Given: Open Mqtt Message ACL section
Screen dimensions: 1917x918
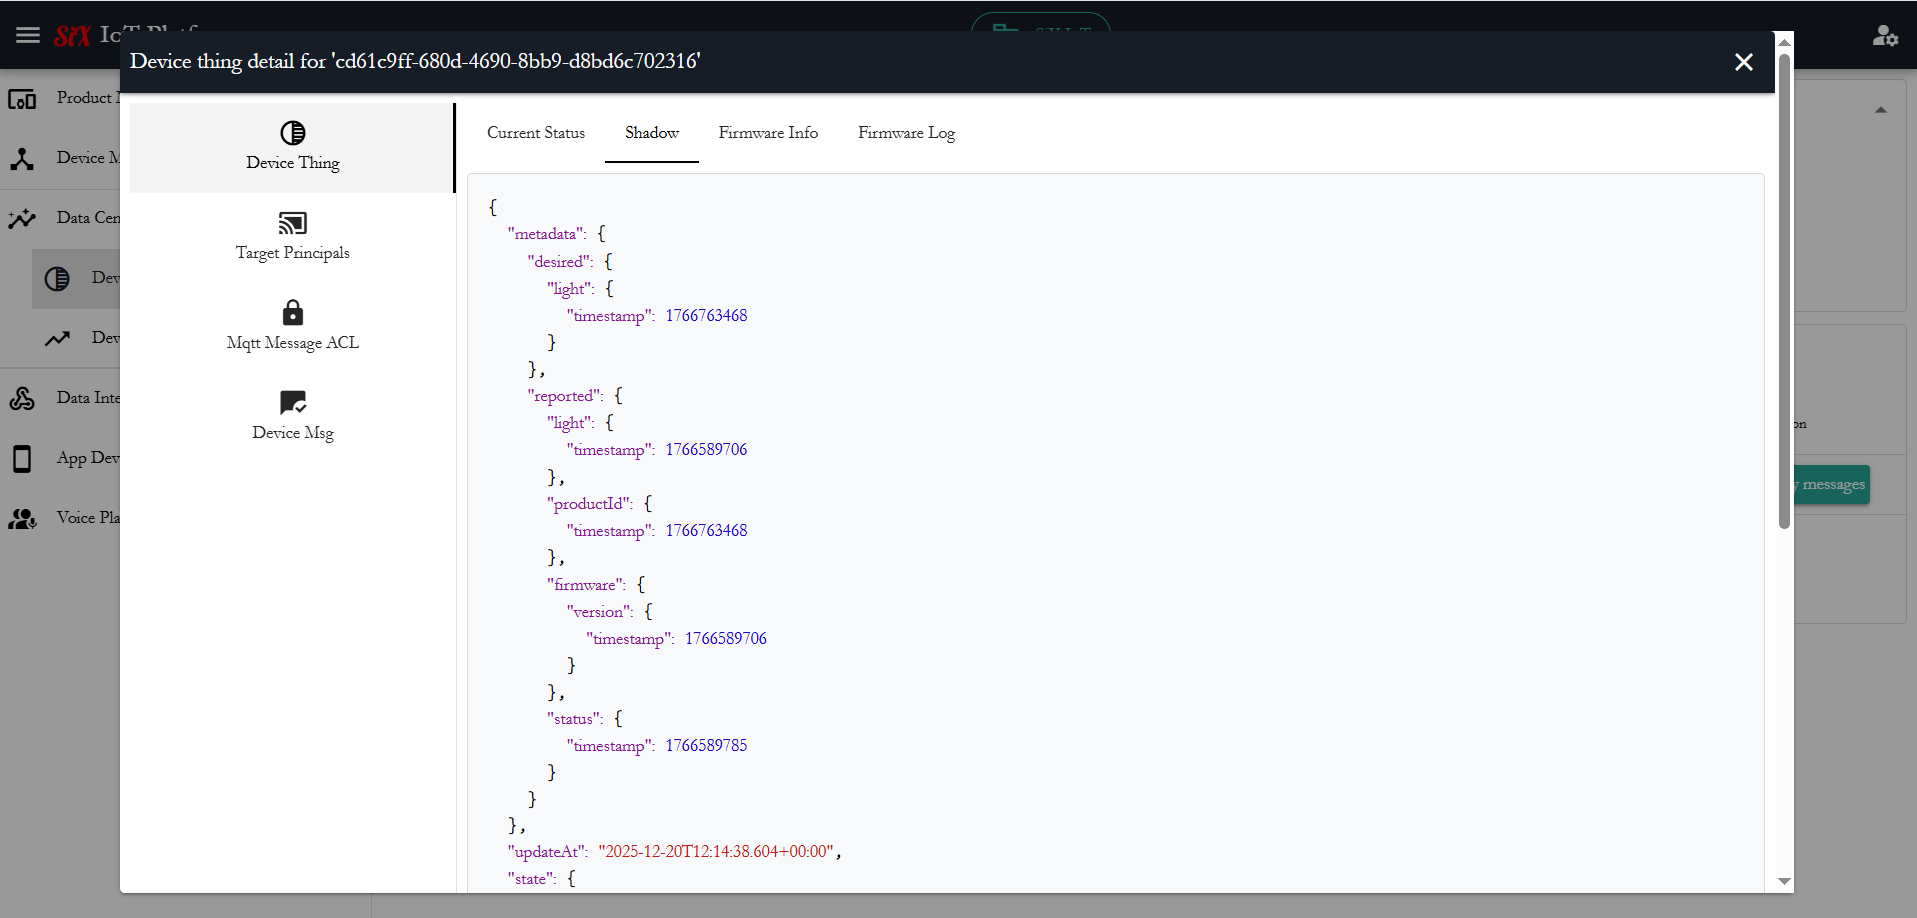Looking at the screenshot, I should tap(292, 327).
